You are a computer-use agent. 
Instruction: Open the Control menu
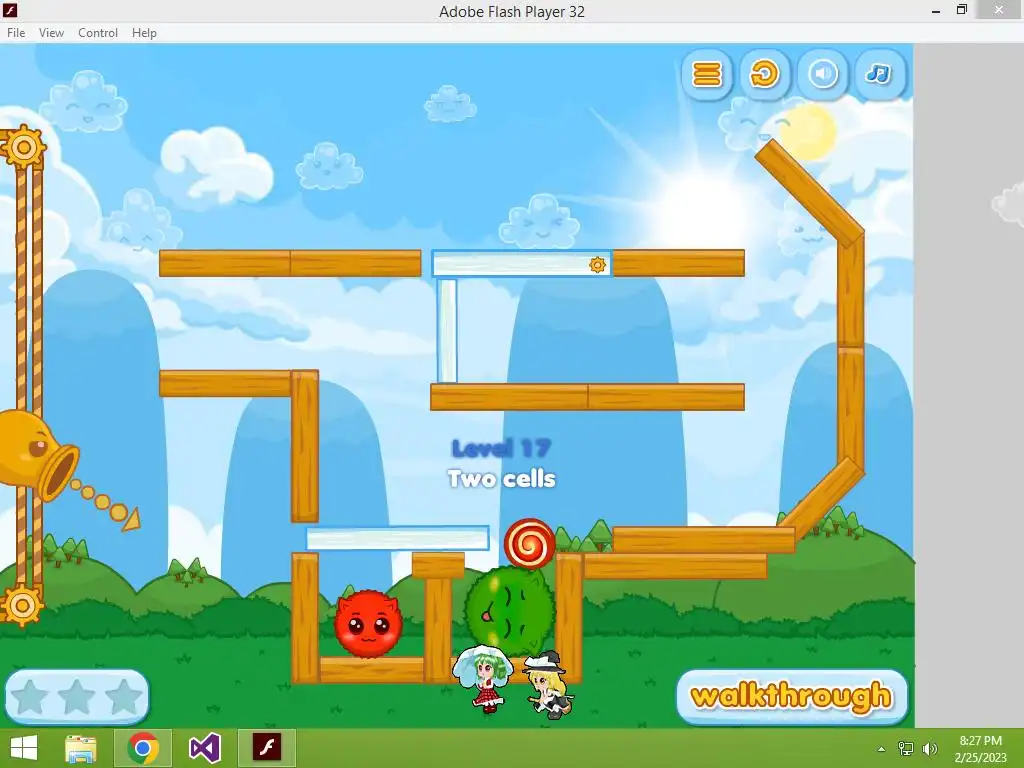coord(98,33)
